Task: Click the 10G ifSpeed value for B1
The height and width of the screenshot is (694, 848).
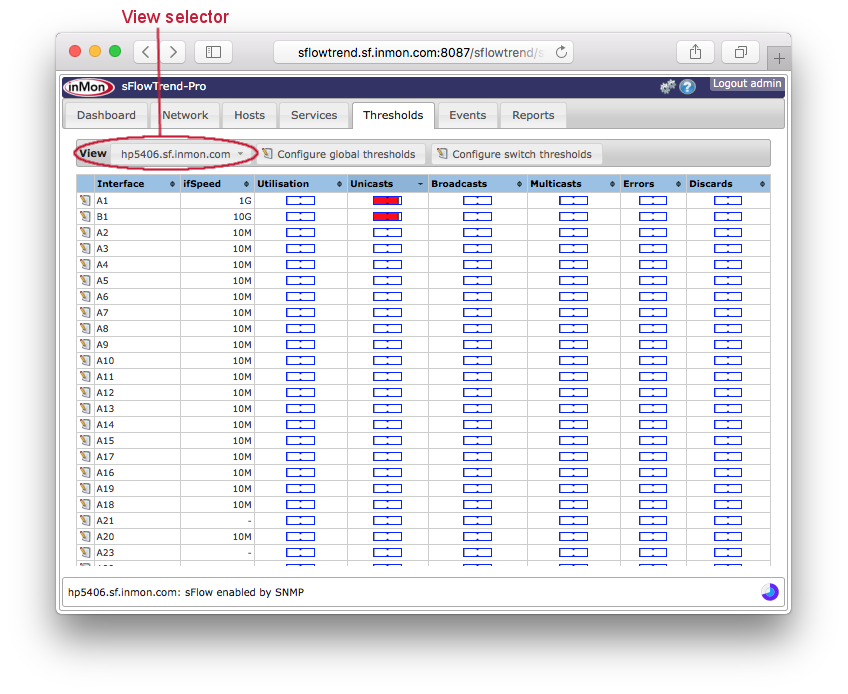Action: coord(242,216)
